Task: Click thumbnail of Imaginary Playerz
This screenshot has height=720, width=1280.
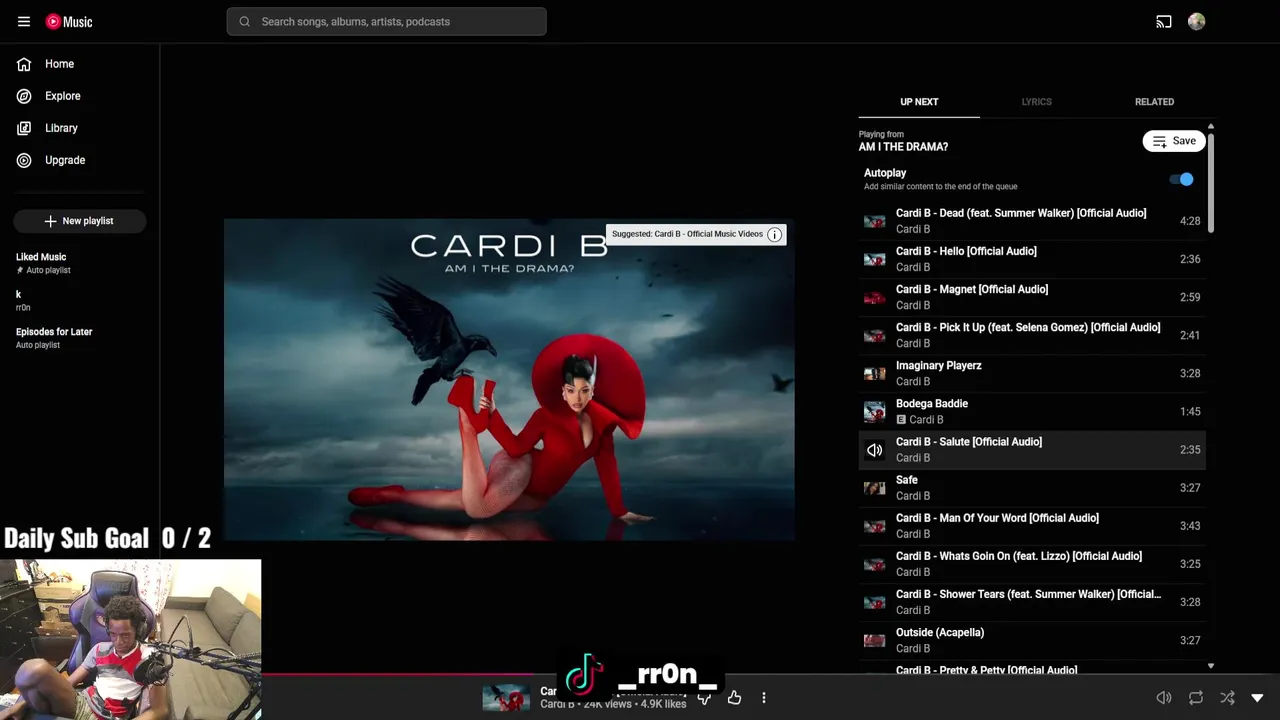Action: tap(874, 373)
